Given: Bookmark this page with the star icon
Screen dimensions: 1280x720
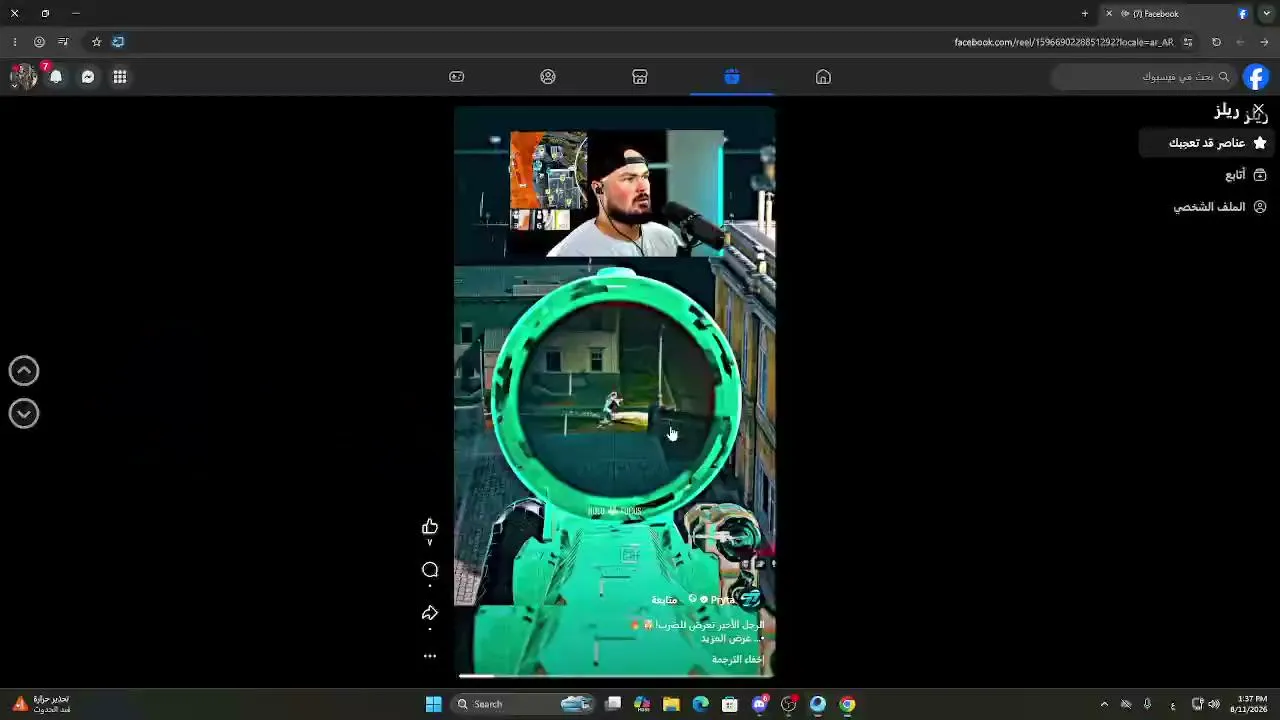Looking at the screenshot, I should pyautogui.click(x=96, y=42).
